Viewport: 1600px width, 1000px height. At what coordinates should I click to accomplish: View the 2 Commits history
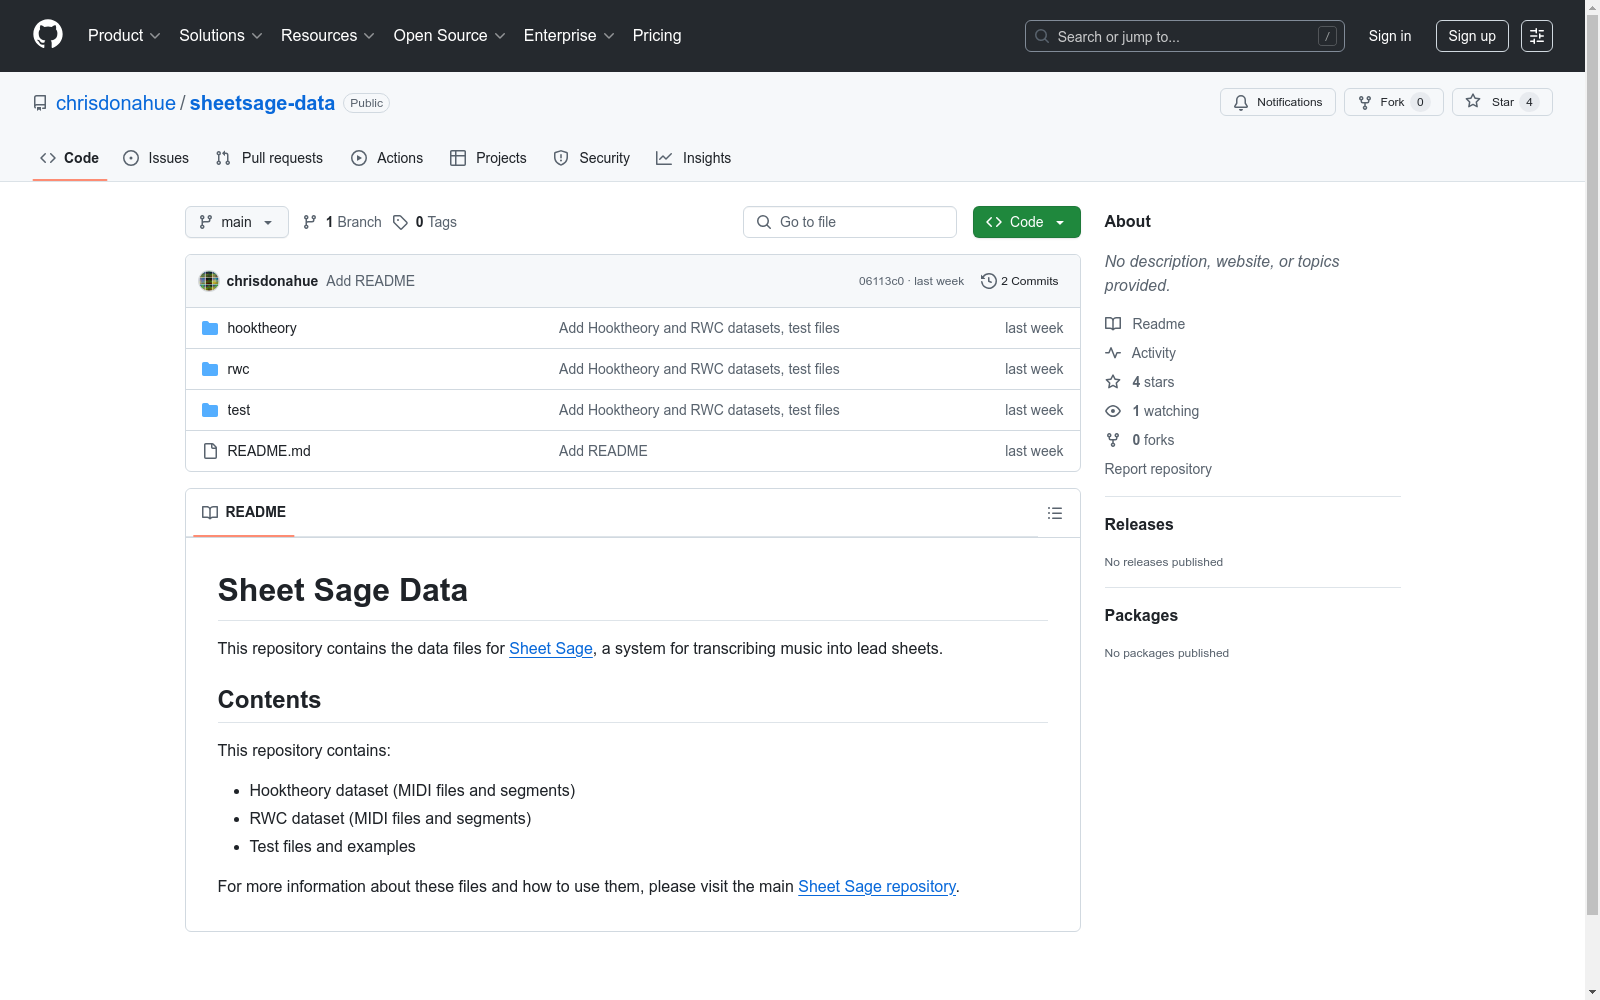click(1020, 281)
